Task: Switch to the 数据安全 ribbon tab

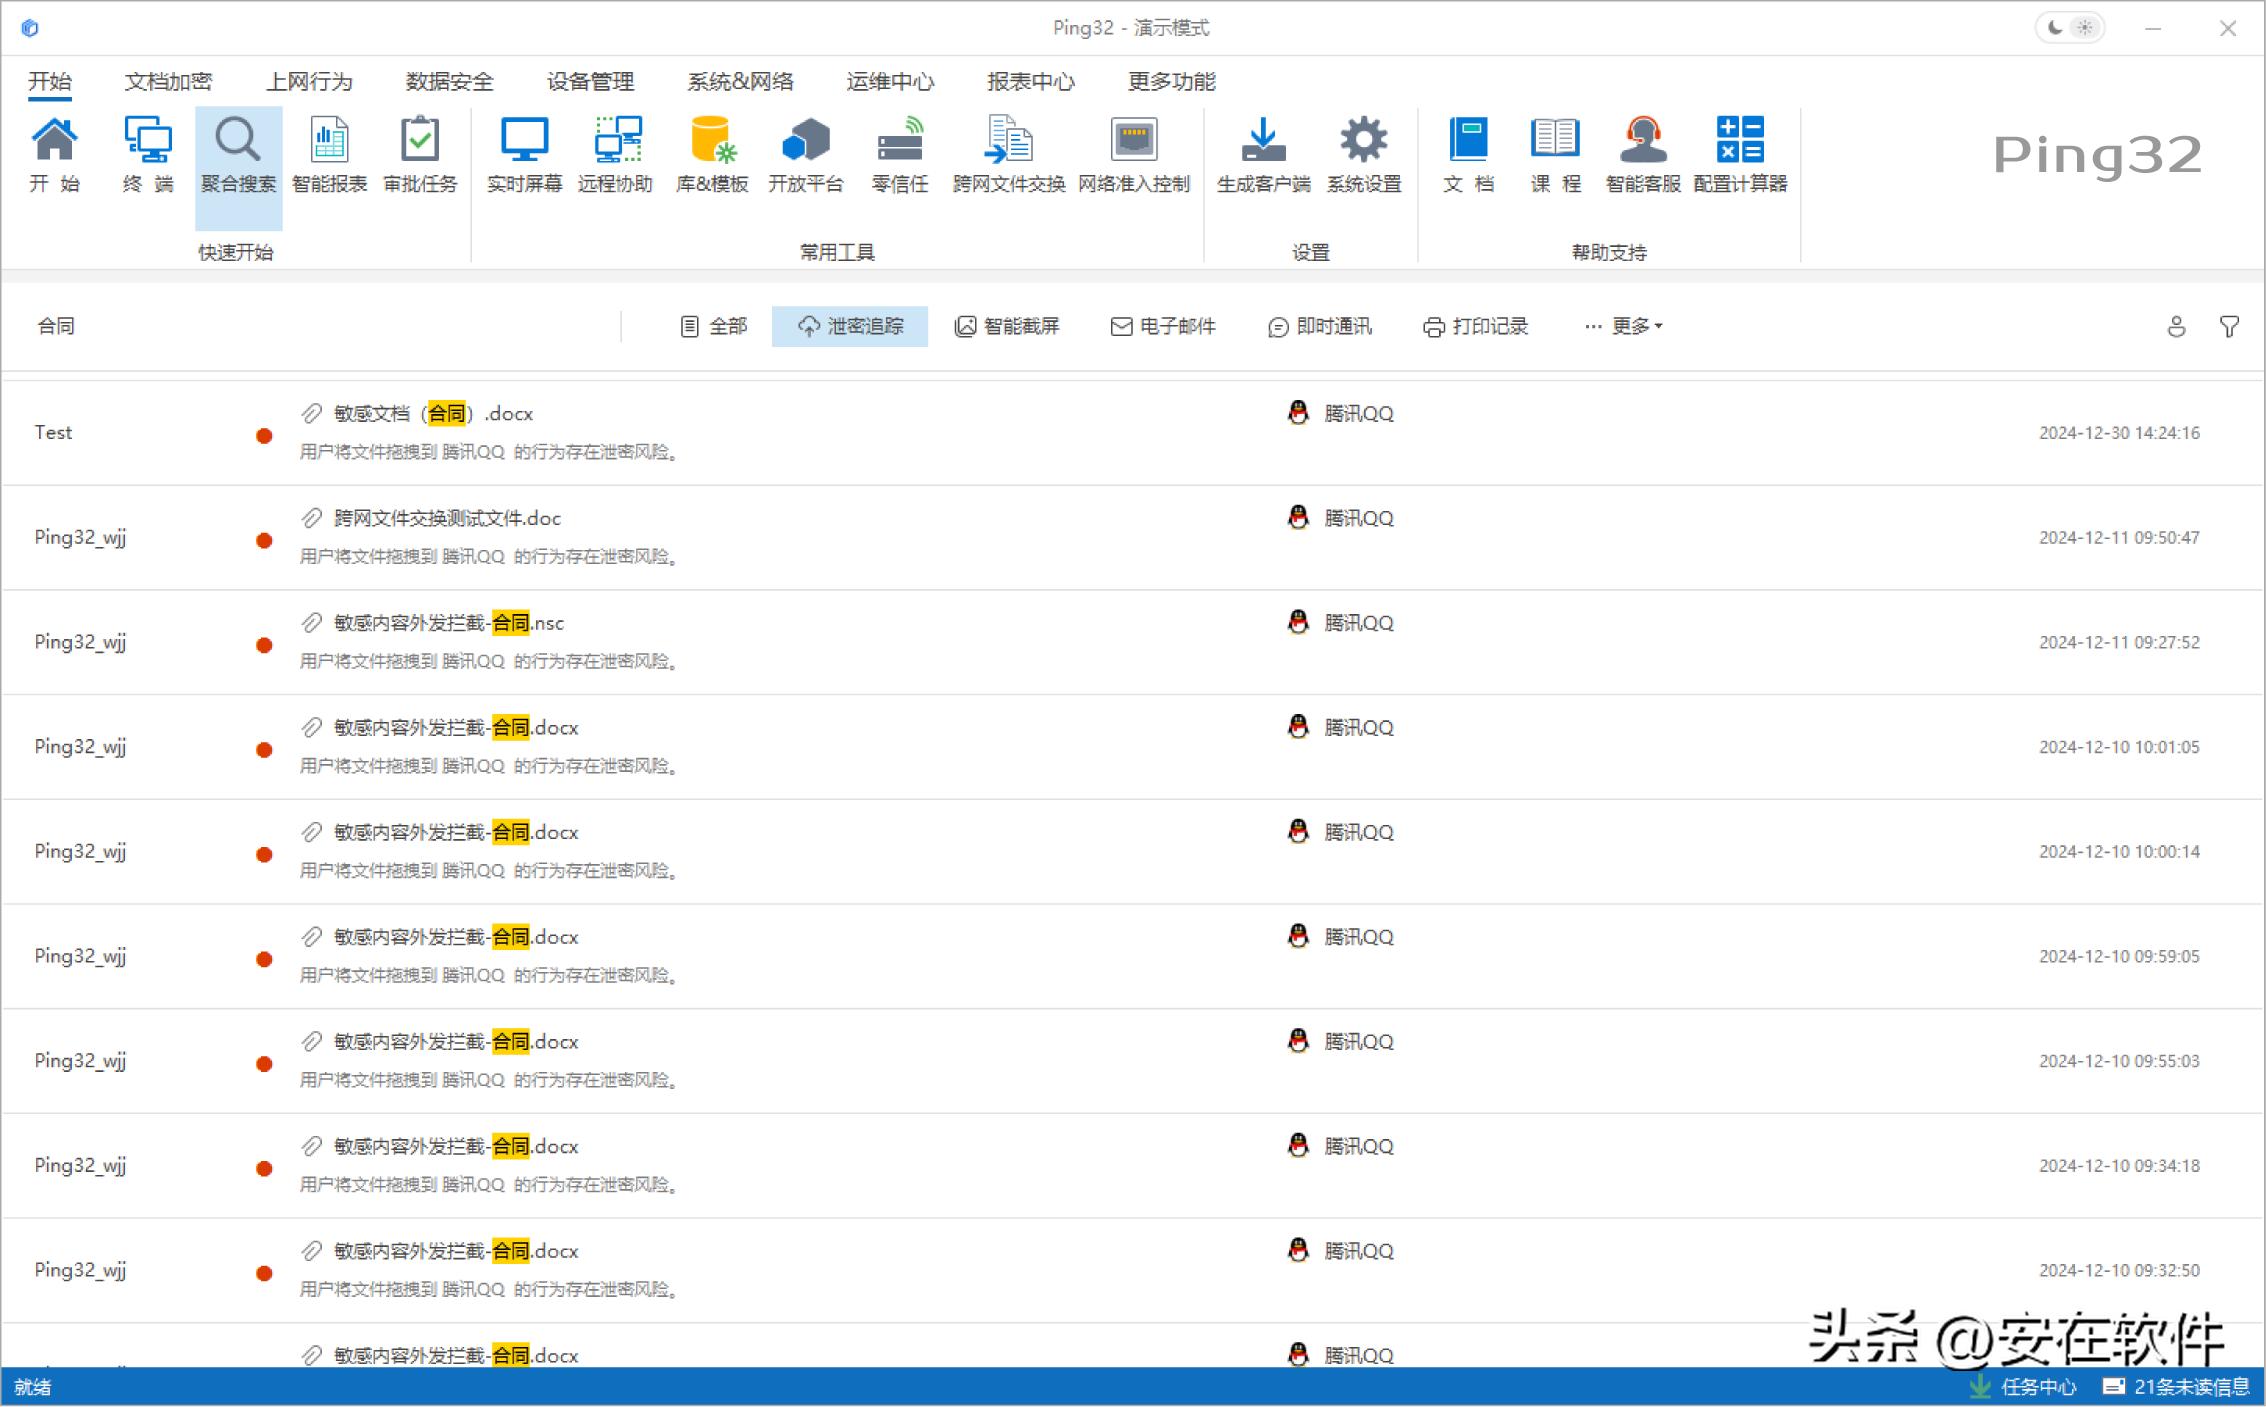Action: [x=449, y=81]
